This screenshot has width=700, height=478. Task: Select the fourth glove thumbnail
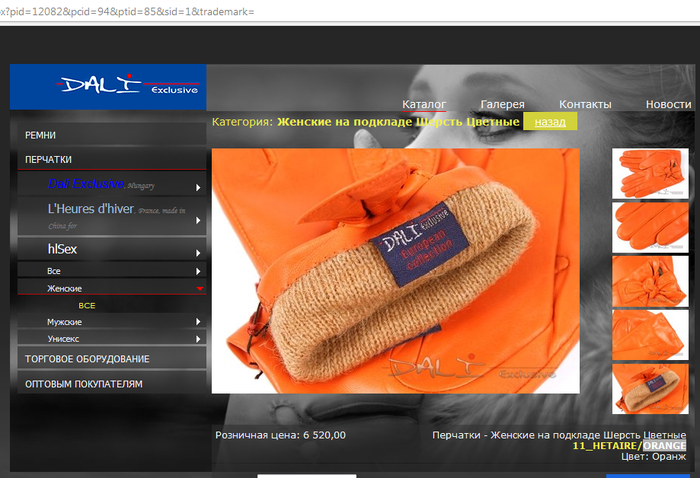(x=650, y=334)
